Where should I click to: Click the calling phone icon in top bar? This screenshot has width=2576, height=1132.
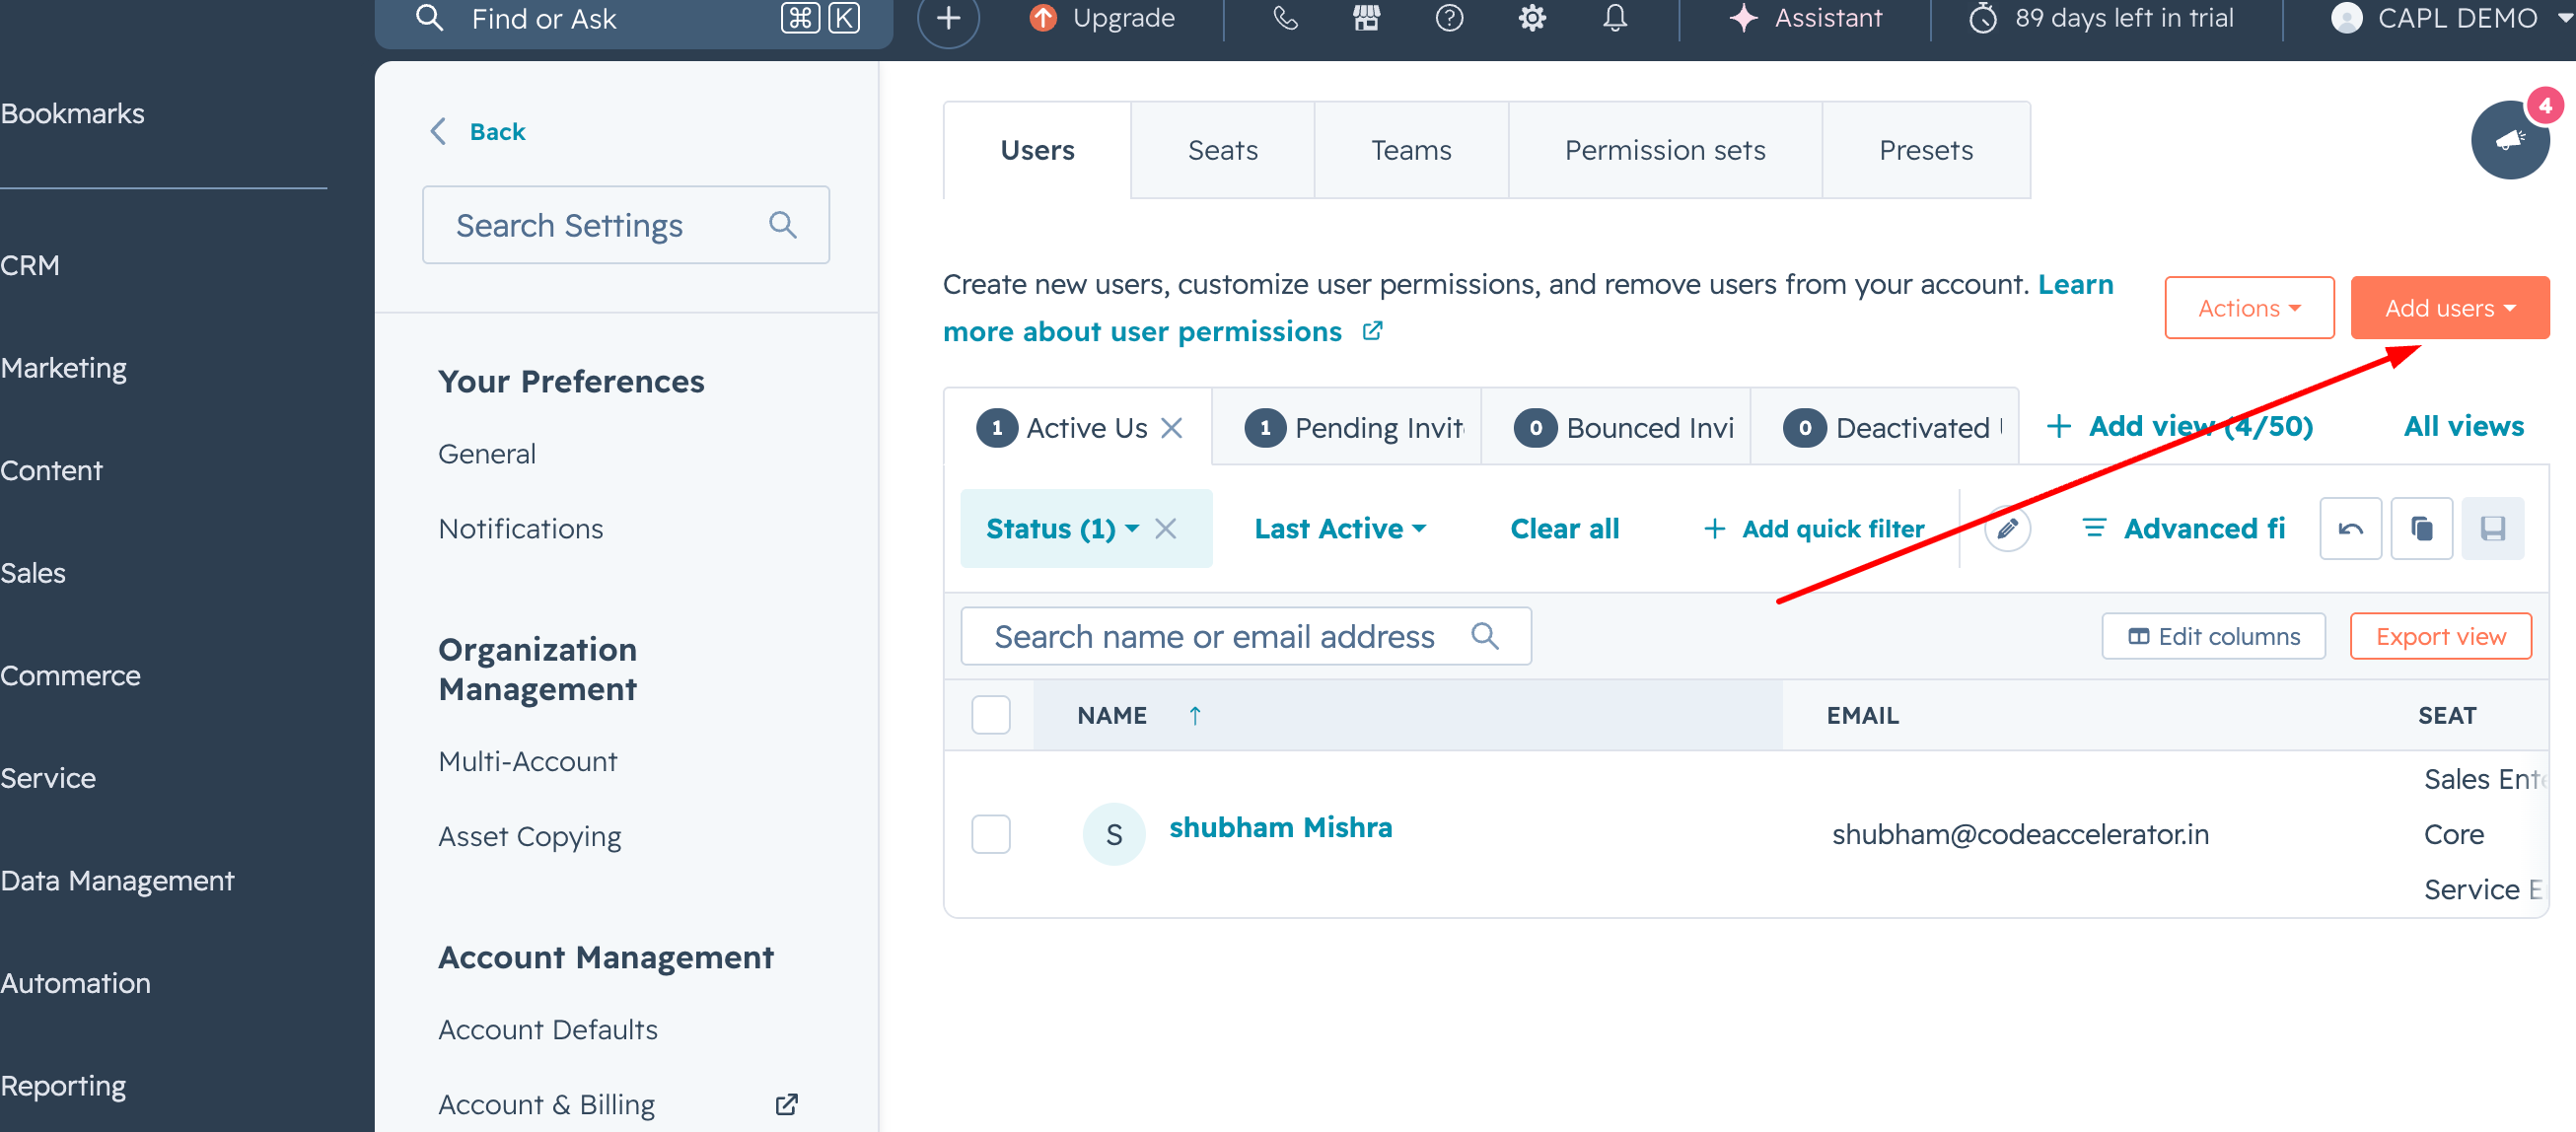point(1285,18)
